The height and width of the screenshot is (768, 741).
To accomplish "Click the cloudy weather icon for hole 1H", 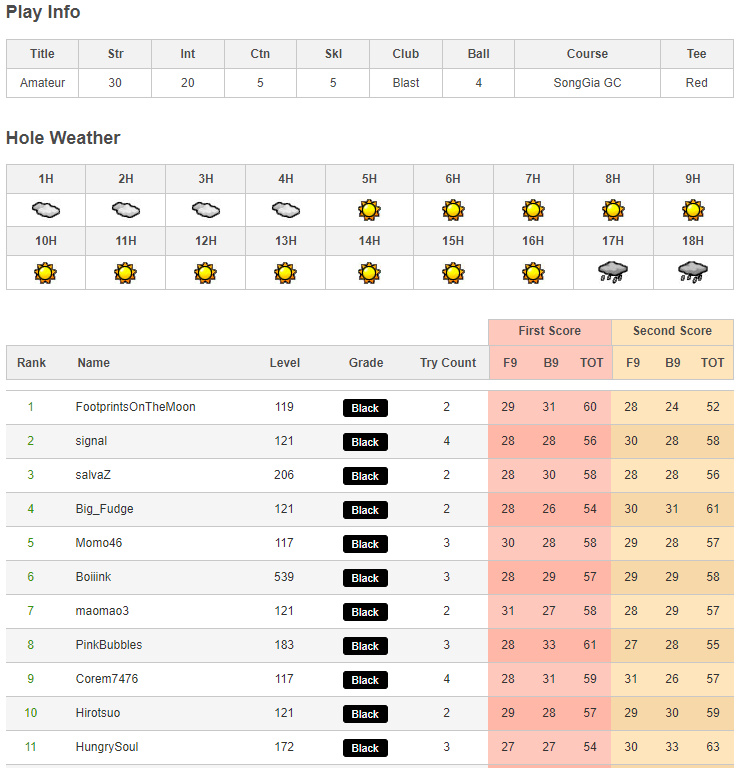I will click(46, 210).
